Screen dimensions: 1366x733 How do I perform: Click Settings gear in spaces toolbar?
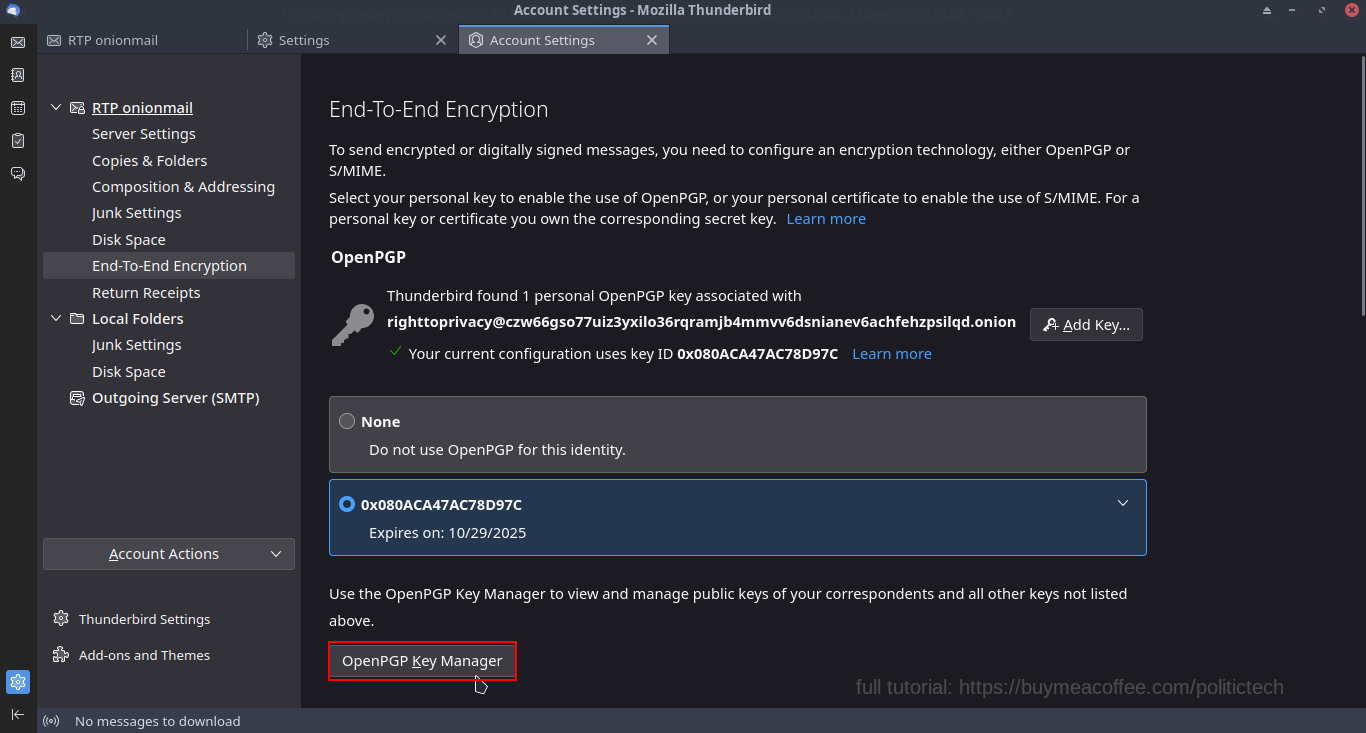click(17, 682)
